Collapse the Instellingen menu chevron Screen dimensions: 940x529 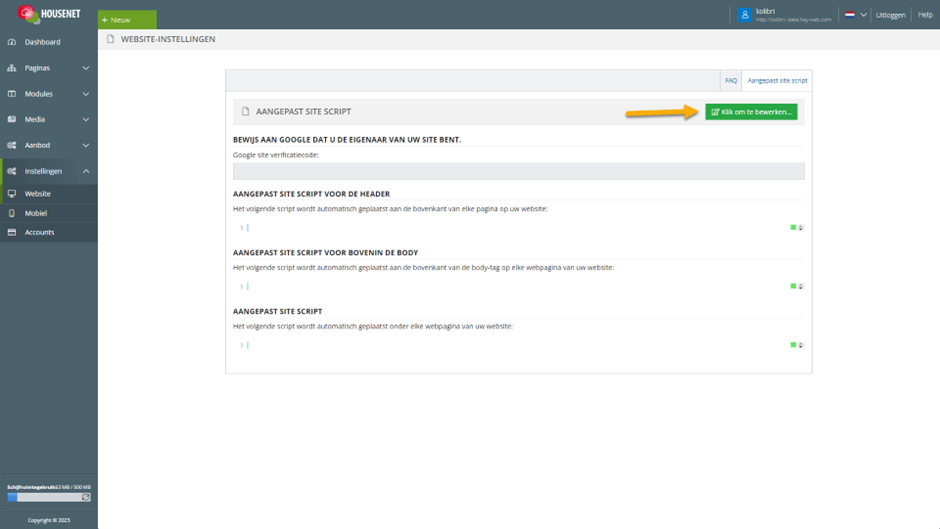(x=86, y=171)
